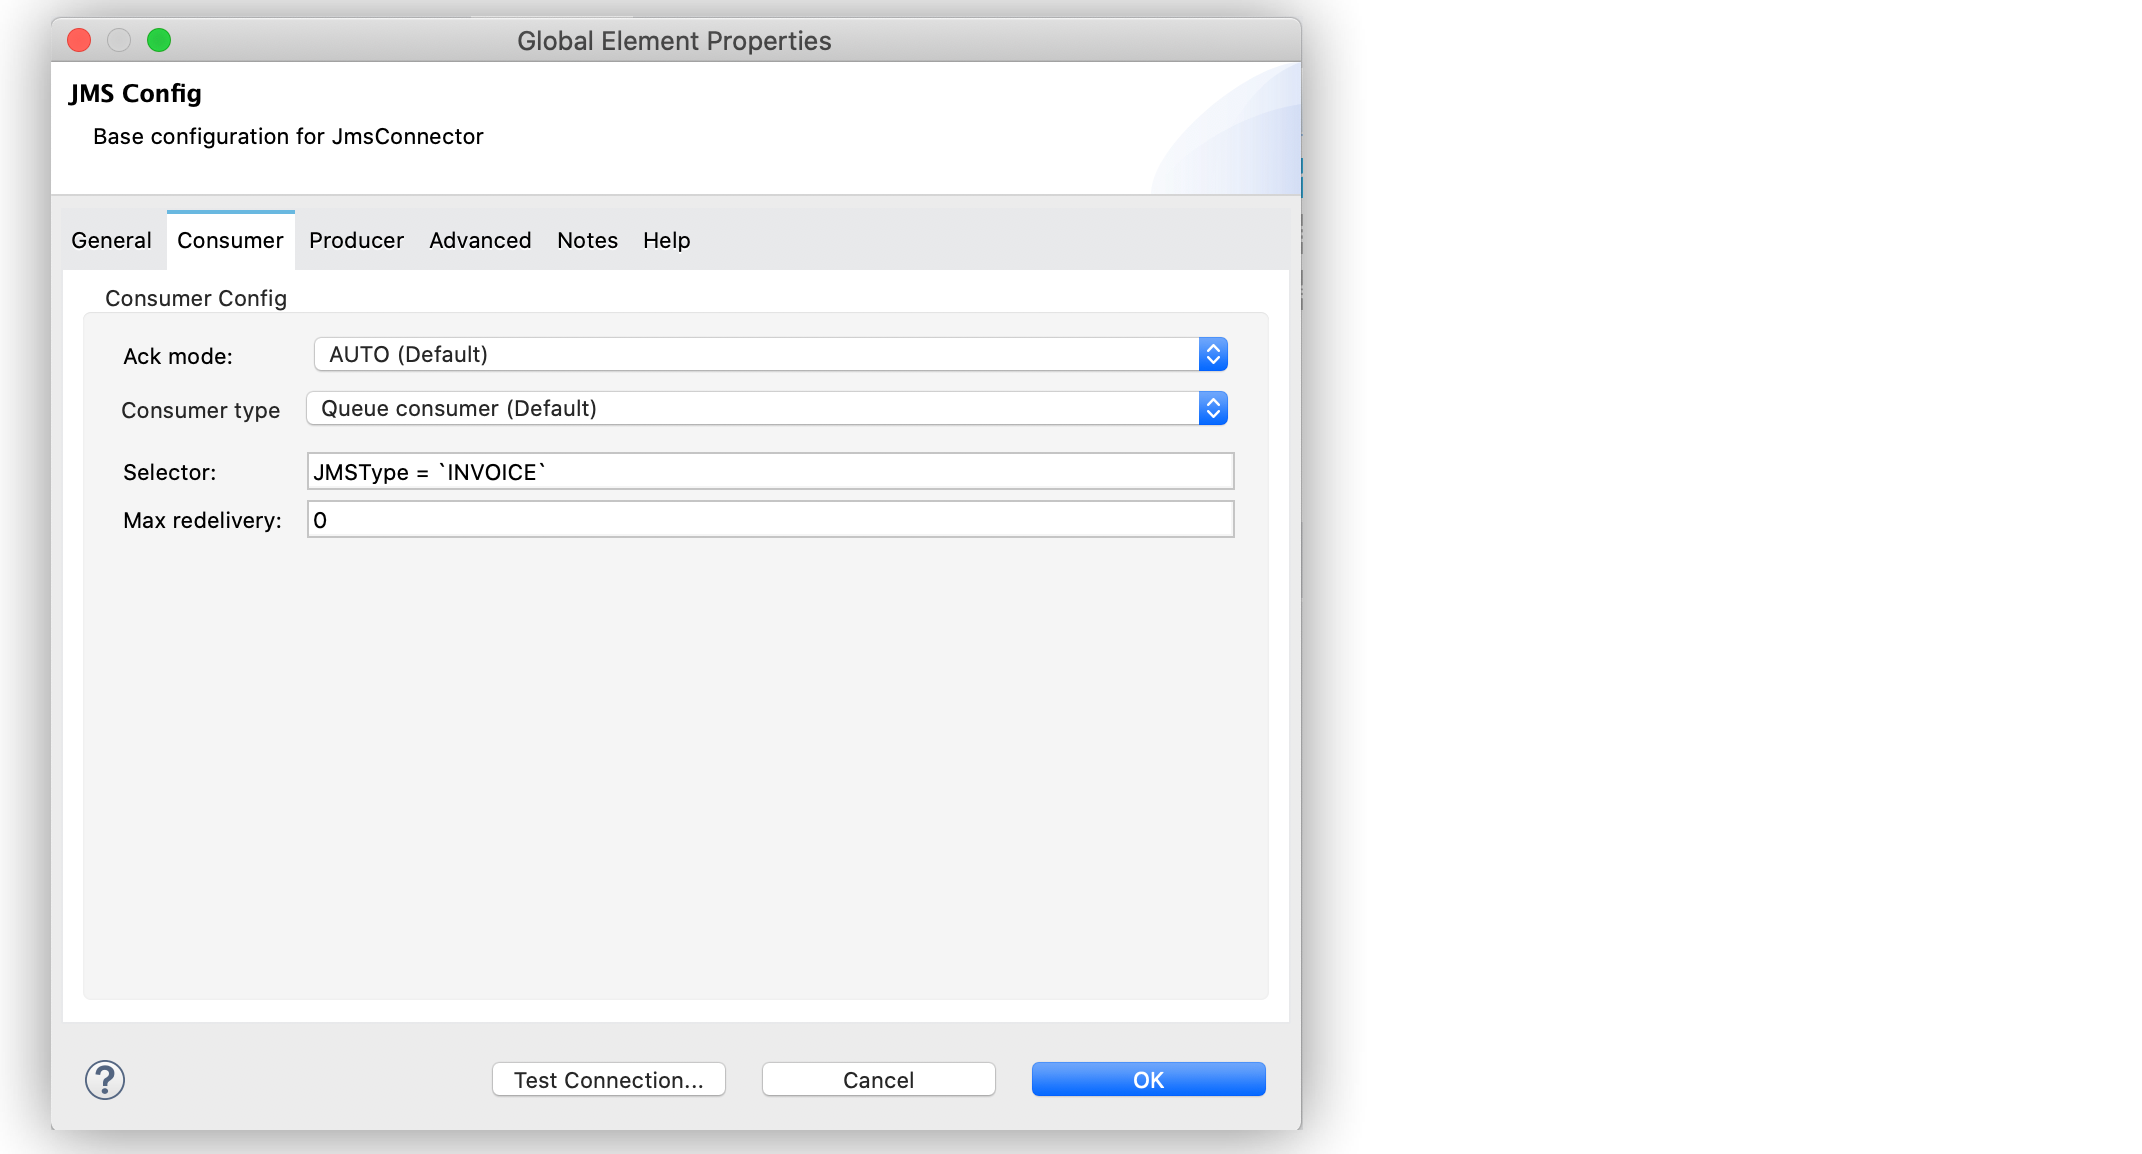Click the OK button
Image resolution: width=2142 pixels, height=1154 pixels.
[x=1149, y=1079]
